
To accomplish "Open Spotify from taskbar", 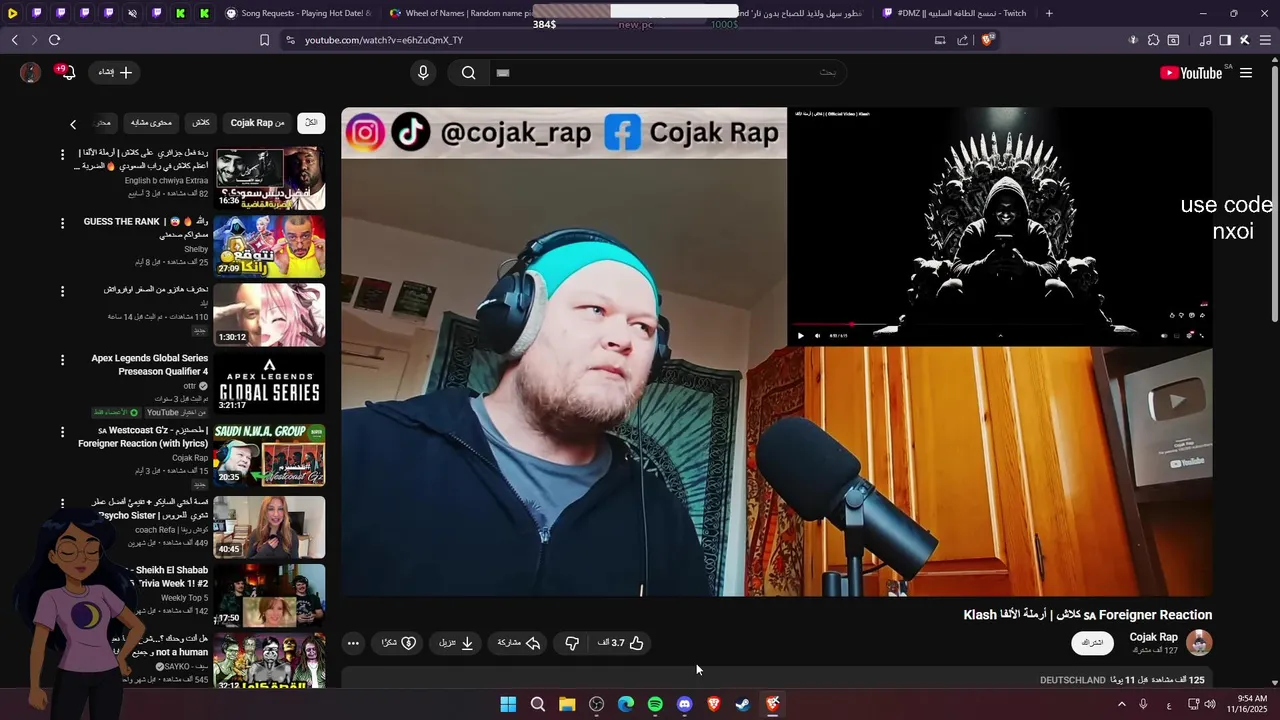I will pos(655,704).
